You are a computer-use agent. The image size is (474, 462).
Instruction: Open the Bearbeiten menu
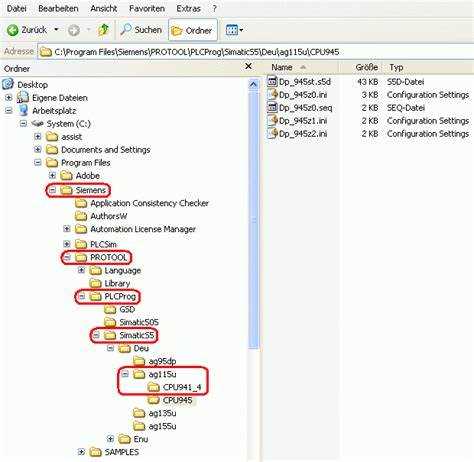(x=58, y=8)
